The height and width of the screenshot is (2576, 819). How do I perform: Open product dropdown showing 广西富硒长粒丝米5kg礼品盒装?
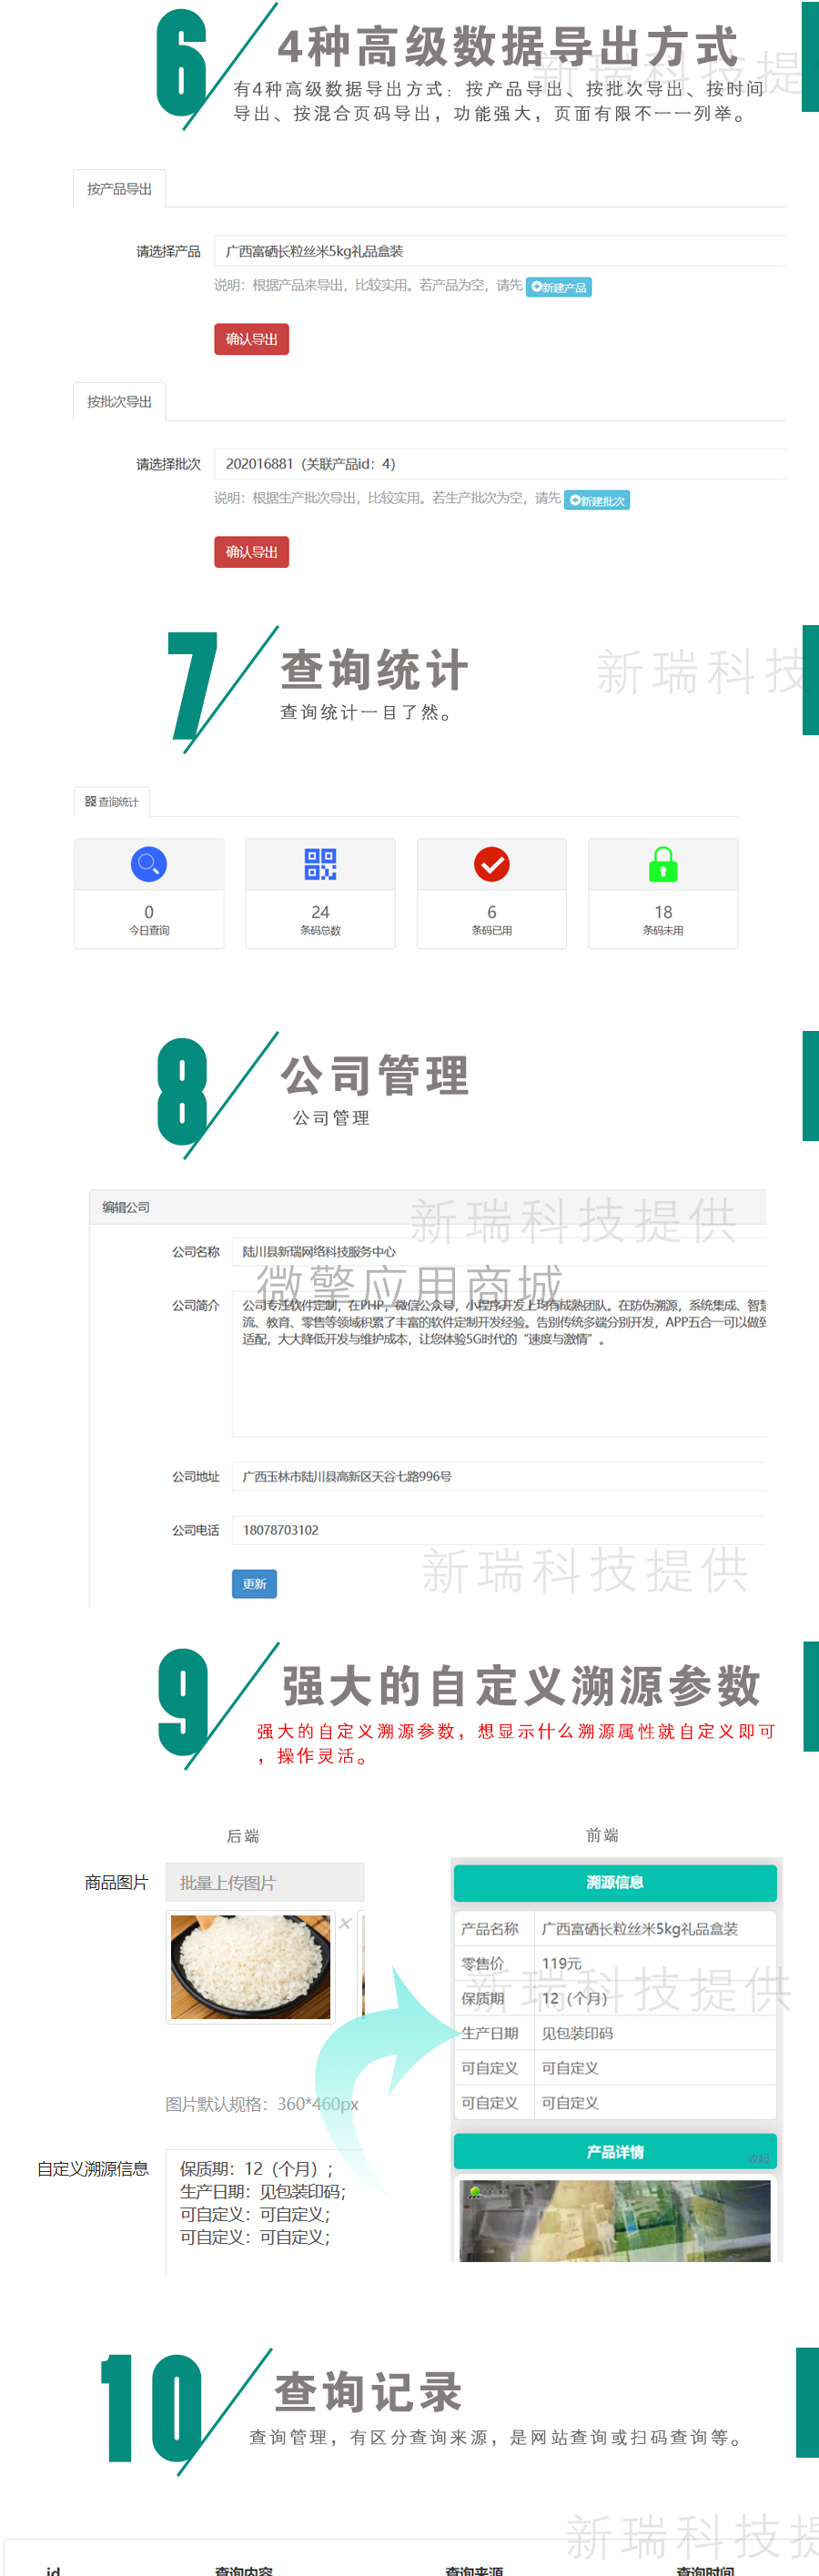click(500, 251)
